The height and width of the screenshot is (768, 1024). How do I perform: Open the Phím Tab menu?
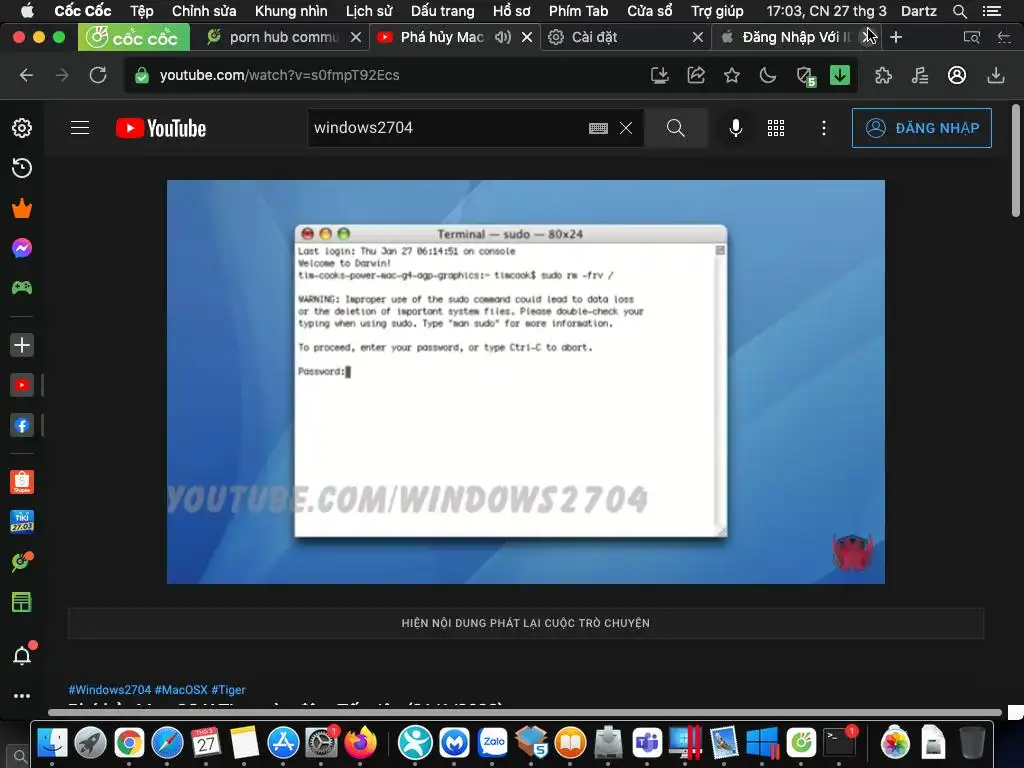578,11
